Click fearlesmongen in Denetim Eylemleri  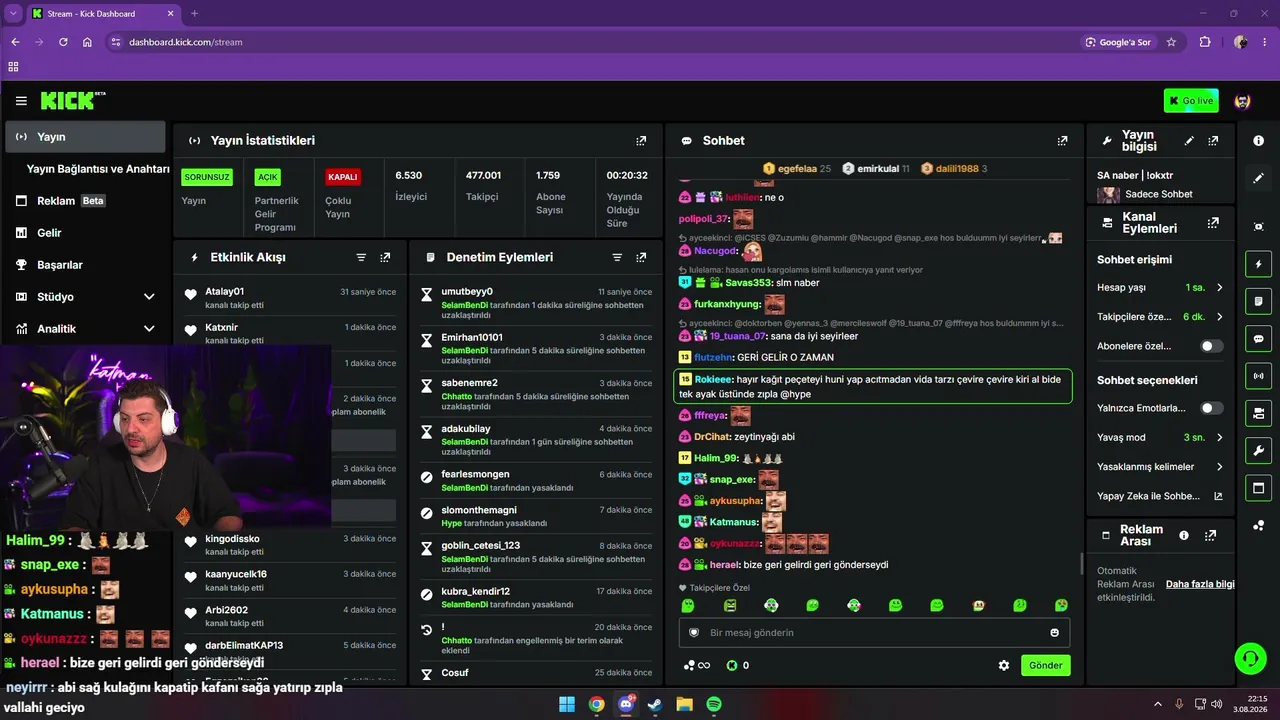(x=475, y=474)
